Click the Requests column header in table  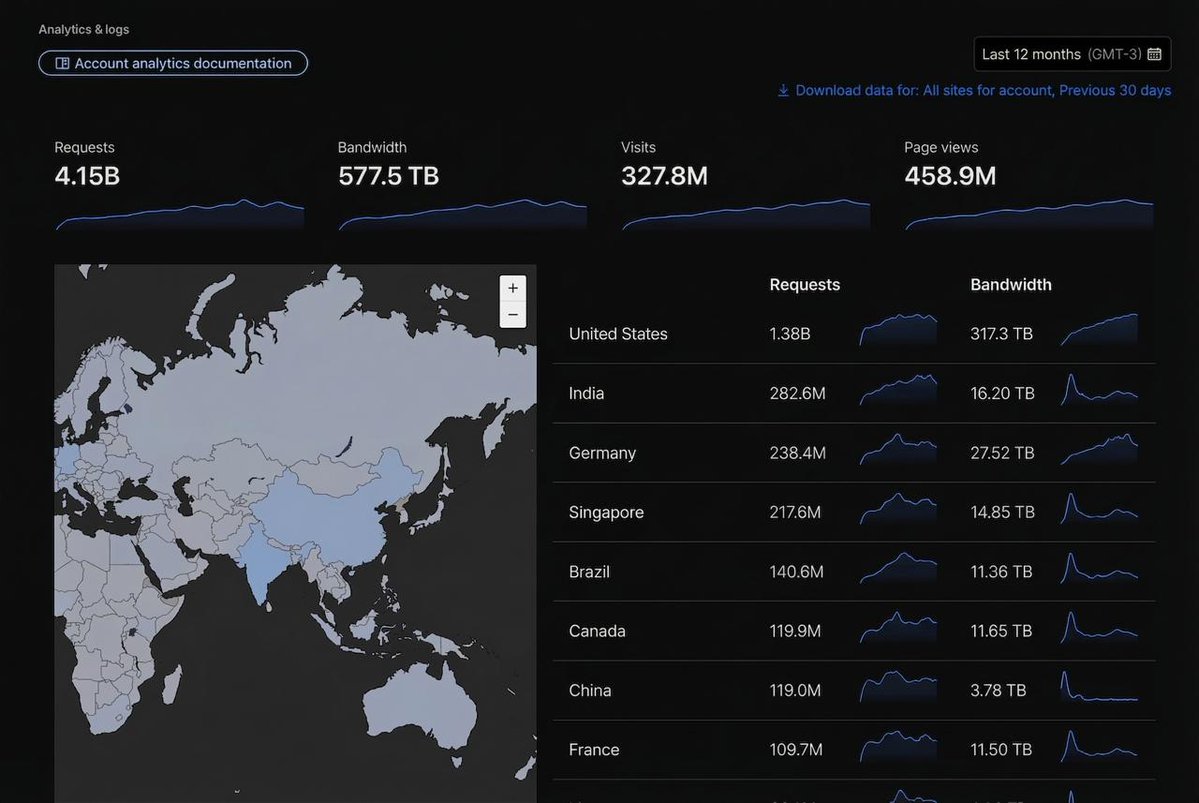click(804, 284)
